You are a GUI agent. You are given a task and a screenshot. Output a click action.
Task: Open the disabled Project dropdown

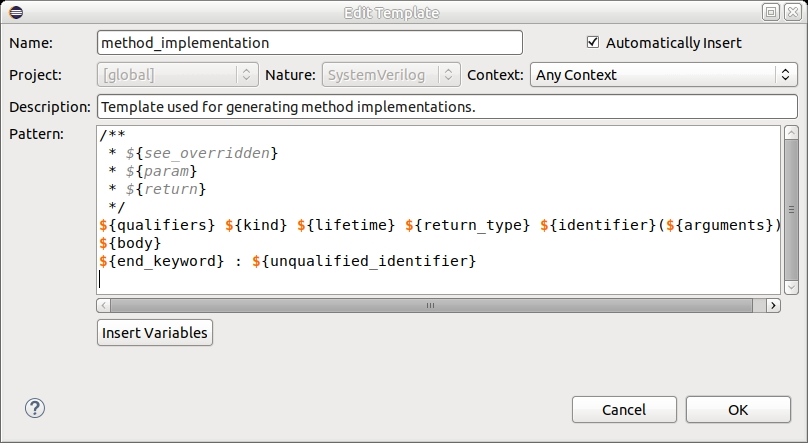pyautogui.click(x=178, y=75)
